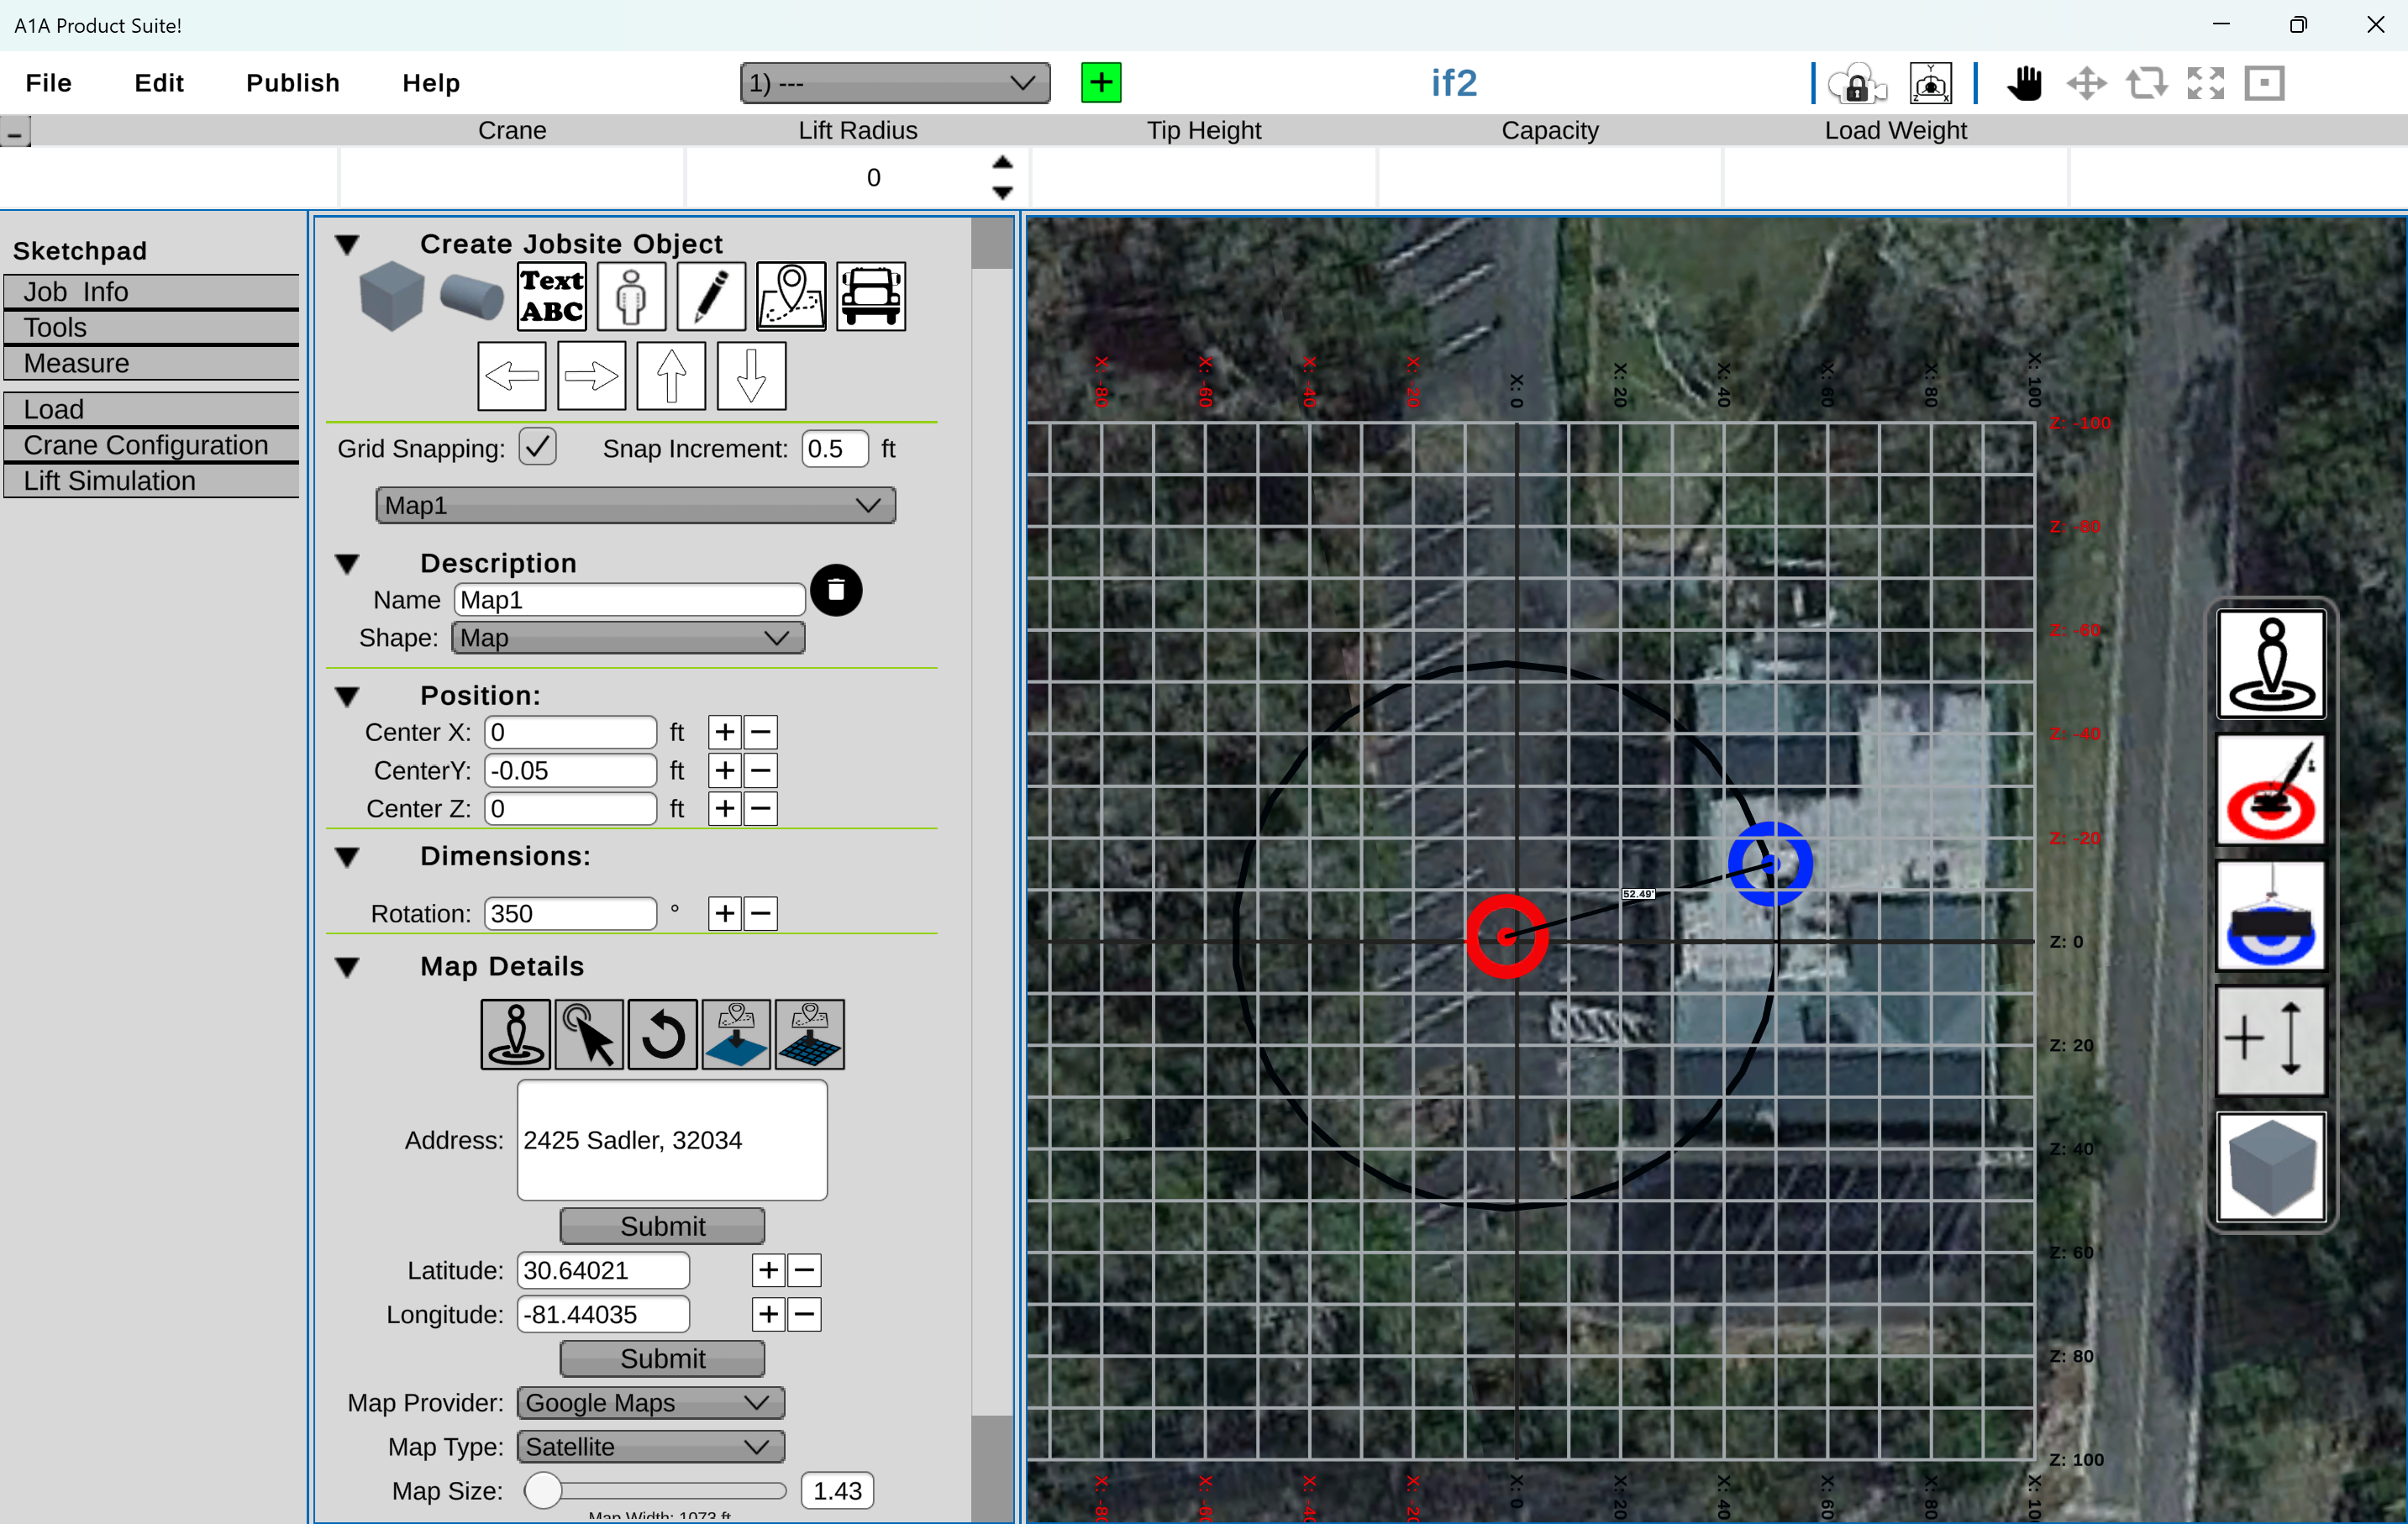2408x1524 pixels.
Task: Toggle the Grid Snapping checkbox
Action: click(537, 447)
